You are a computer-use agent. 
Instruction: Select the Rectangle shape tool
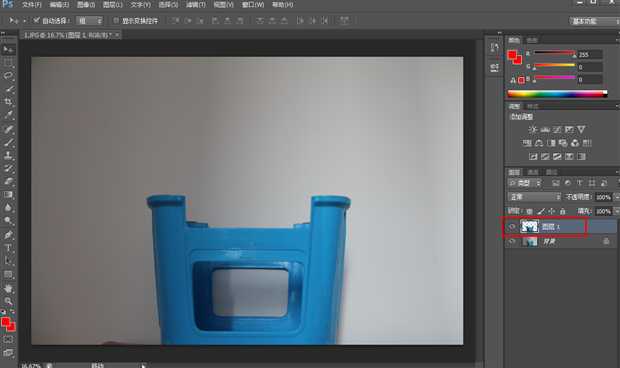(x=8, y=274)
